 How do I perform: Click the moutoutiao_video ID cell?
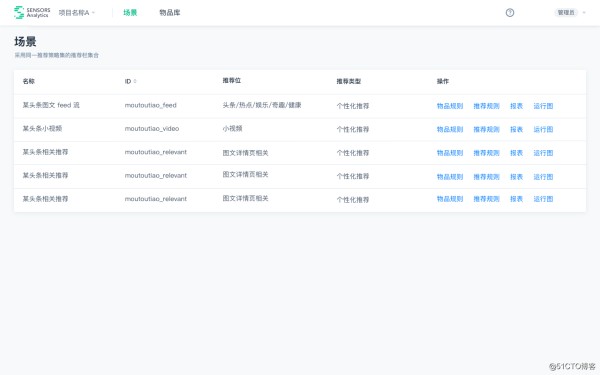click(x=152, y=129)
